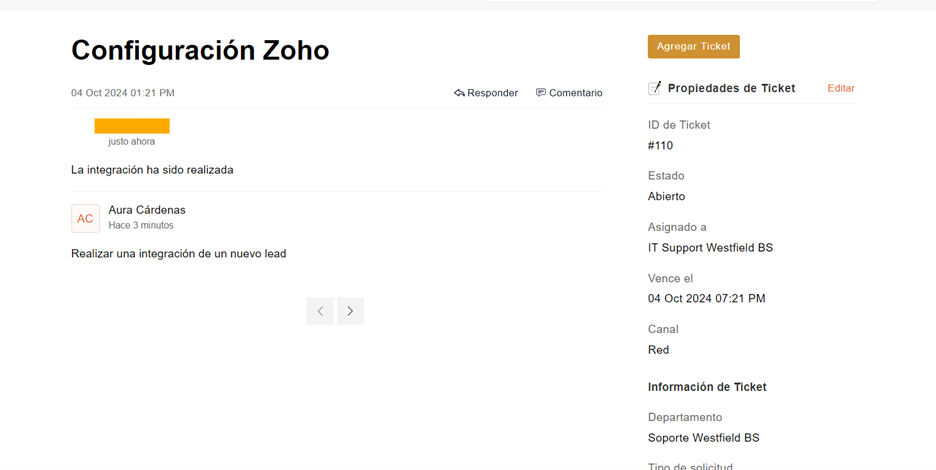Select the Configuración Zoho ticket title
The image size is (936, 470).
point(200,50)
